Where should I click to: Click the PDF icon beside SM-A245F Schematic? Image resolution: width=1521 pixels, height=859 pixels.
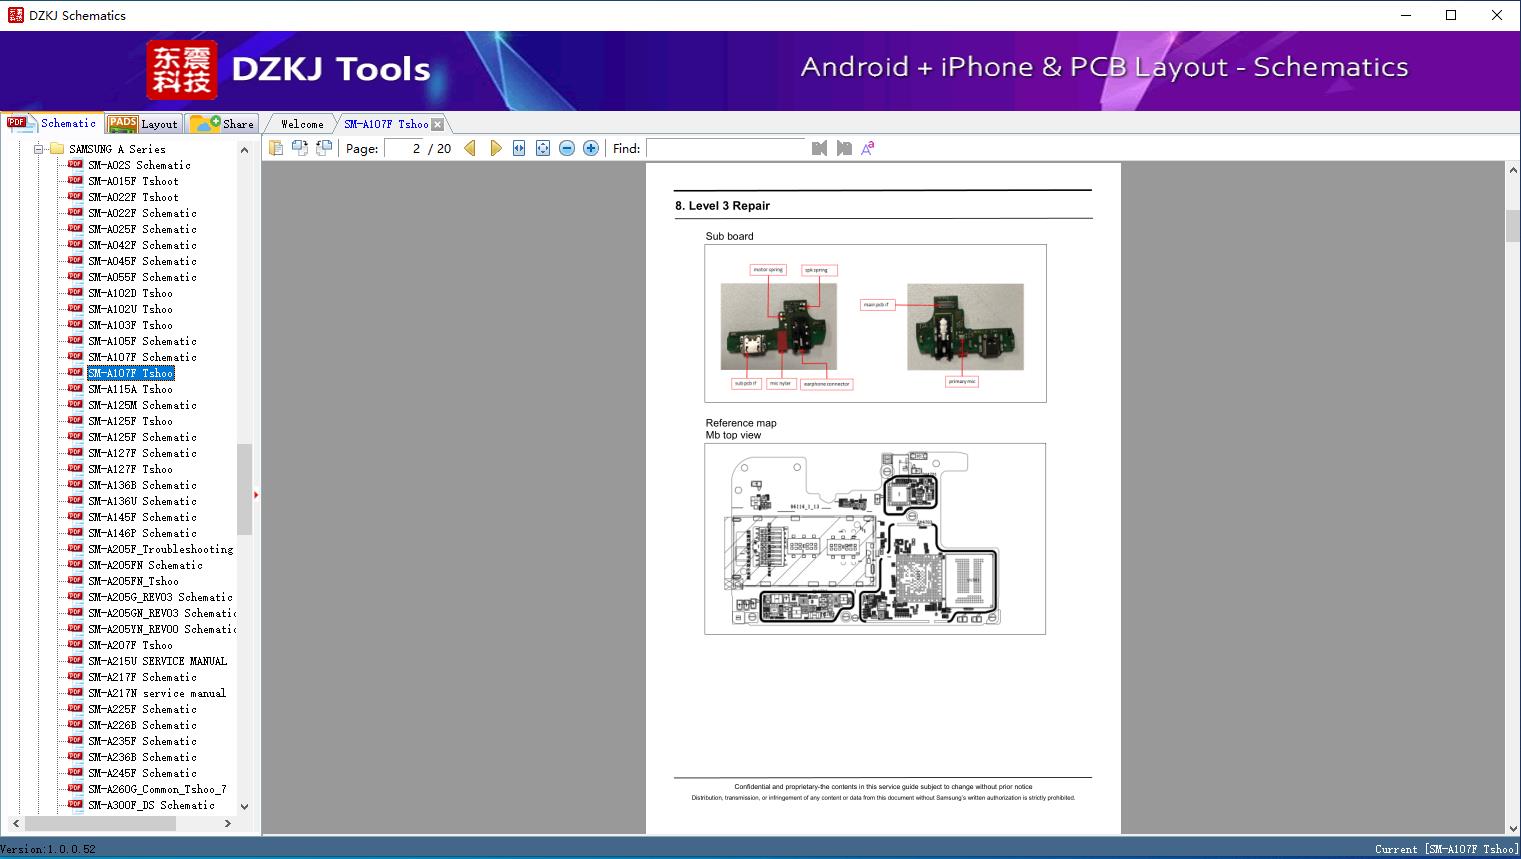(x=75, y=772)
